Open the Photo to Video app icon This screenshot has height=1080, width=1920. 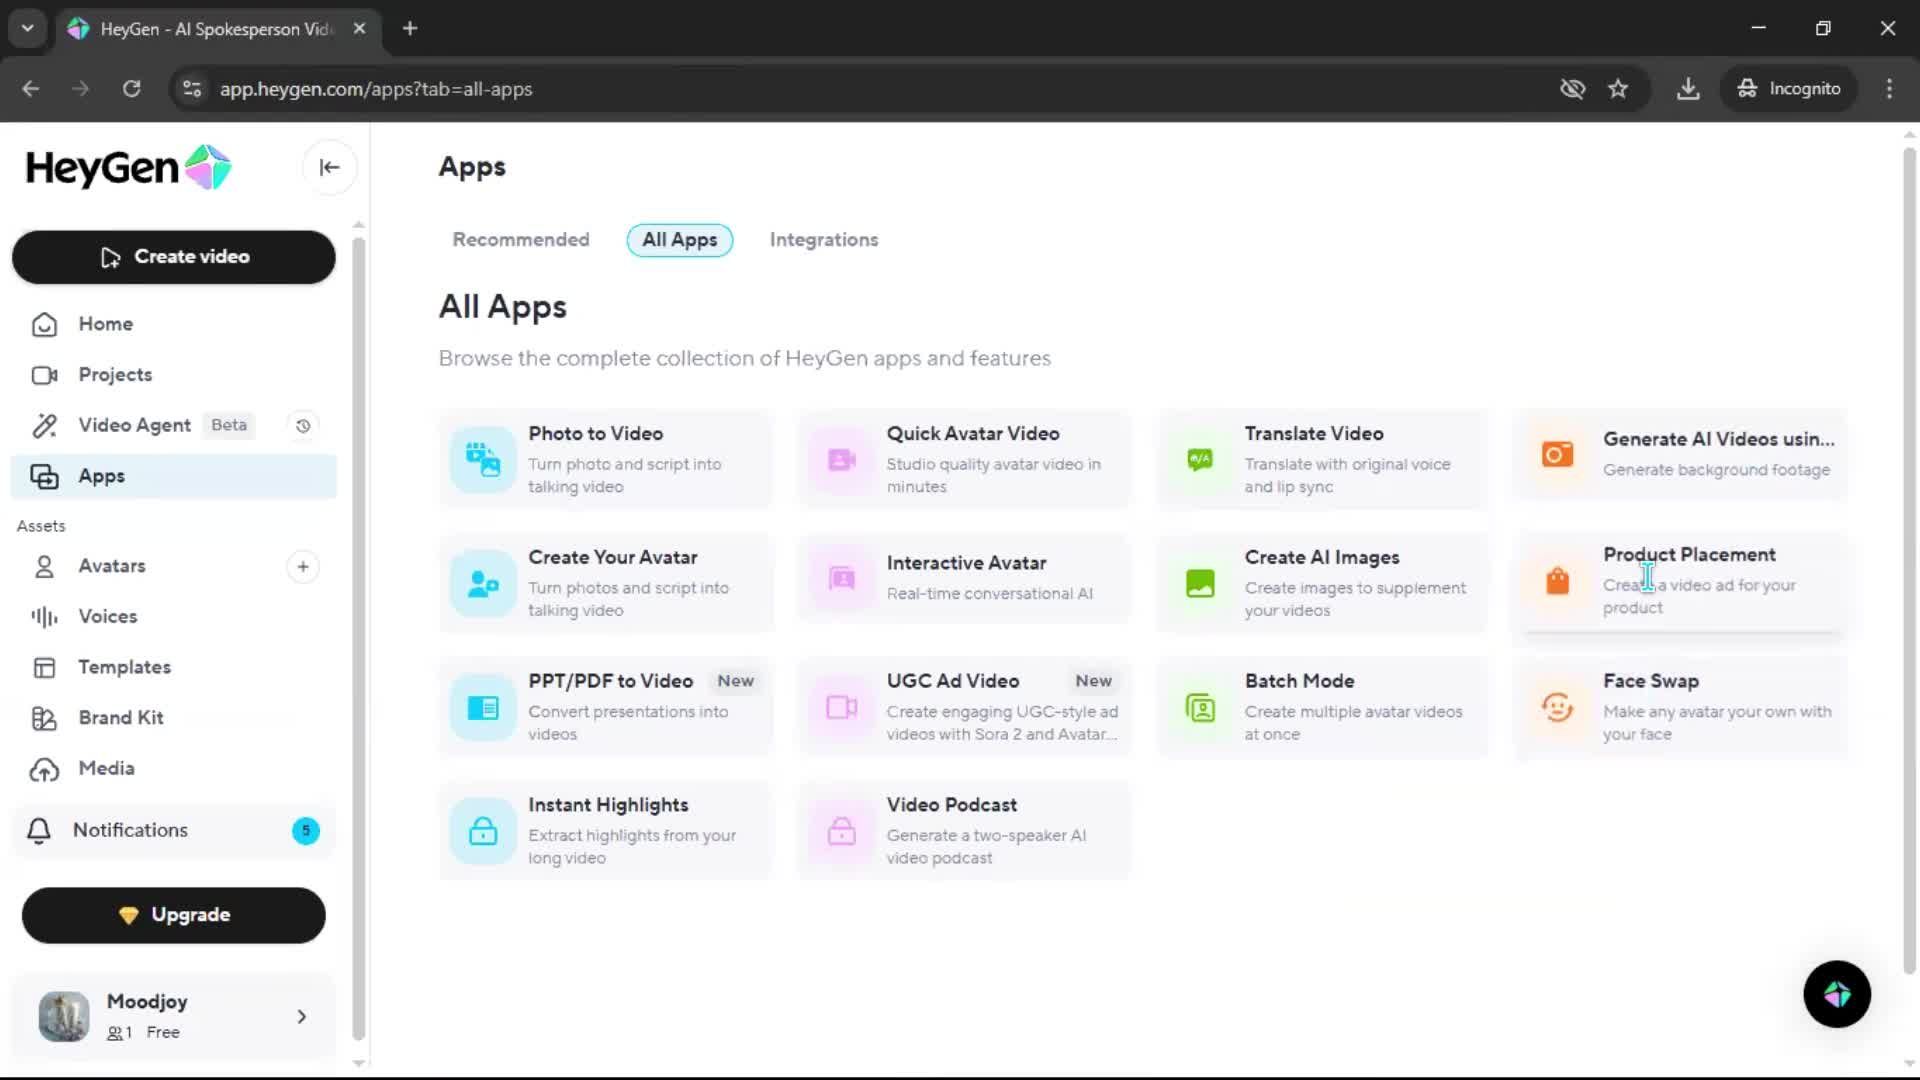point(483,459)
